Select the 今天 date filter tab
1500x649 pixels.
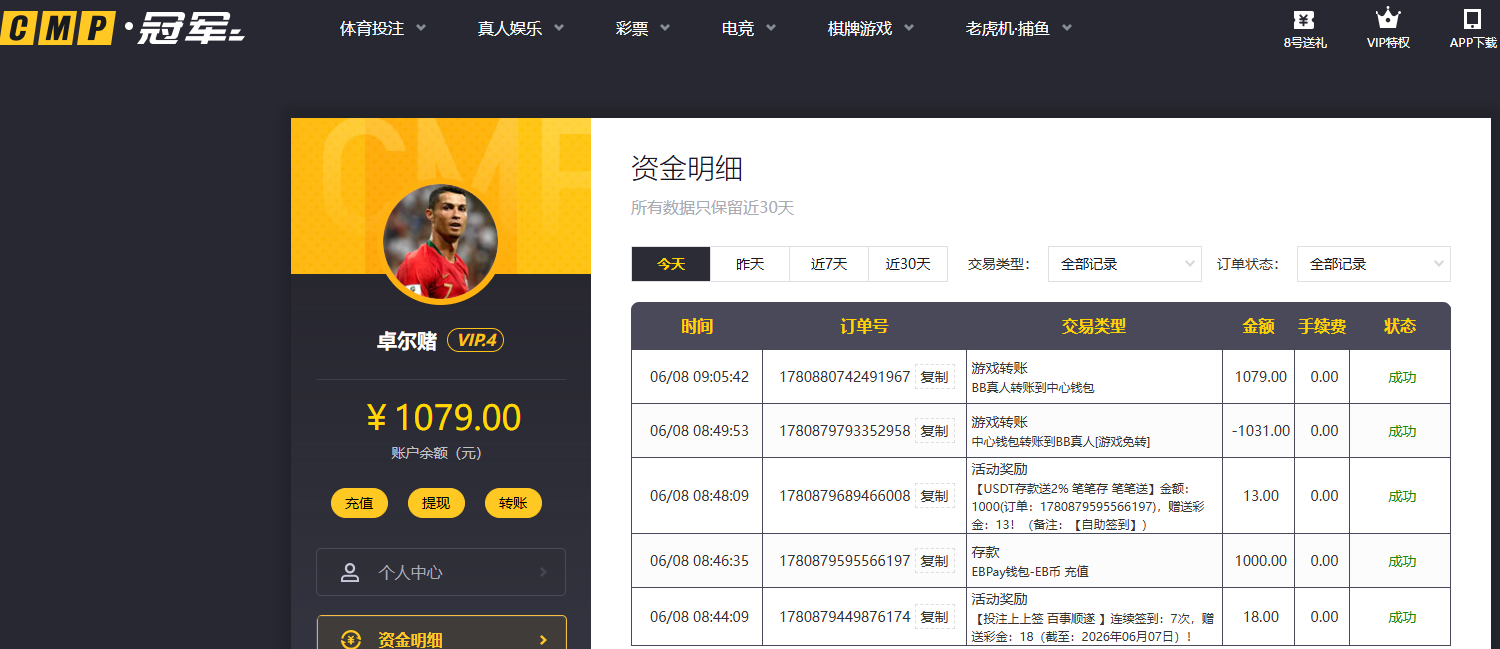click(x=671, y=264)
